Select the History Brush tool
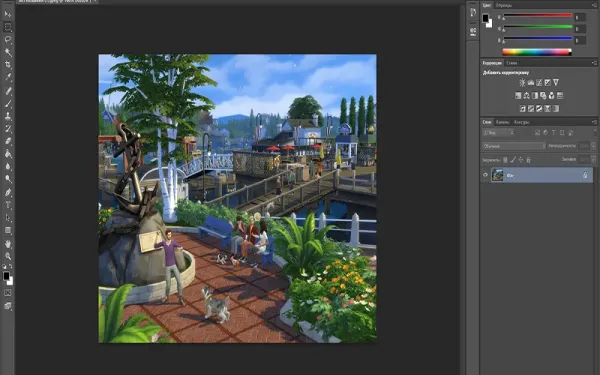Image resolution: width=600 pixels, height=375 pixels. click(x=8, y=129)
